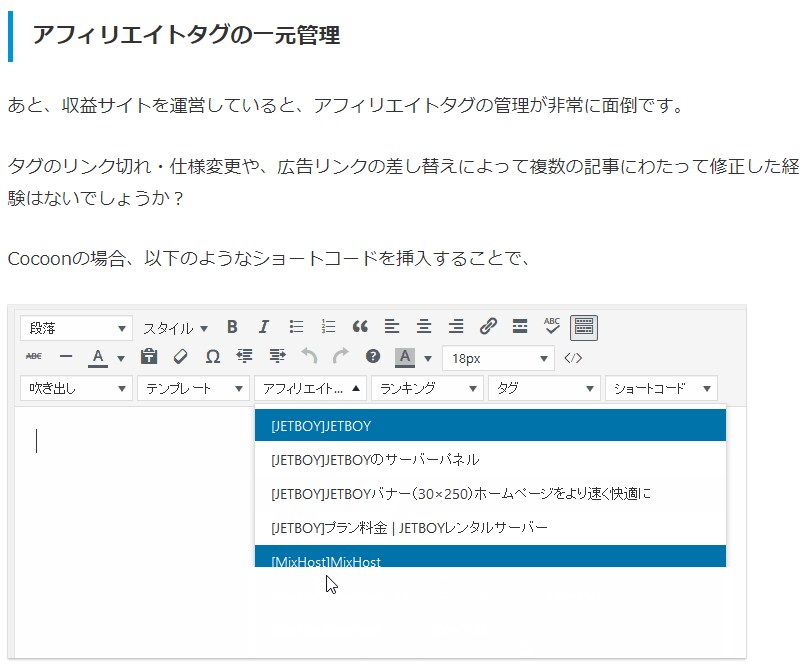Collapse the アフィリエイト dropdown

(x=310, y=388)
